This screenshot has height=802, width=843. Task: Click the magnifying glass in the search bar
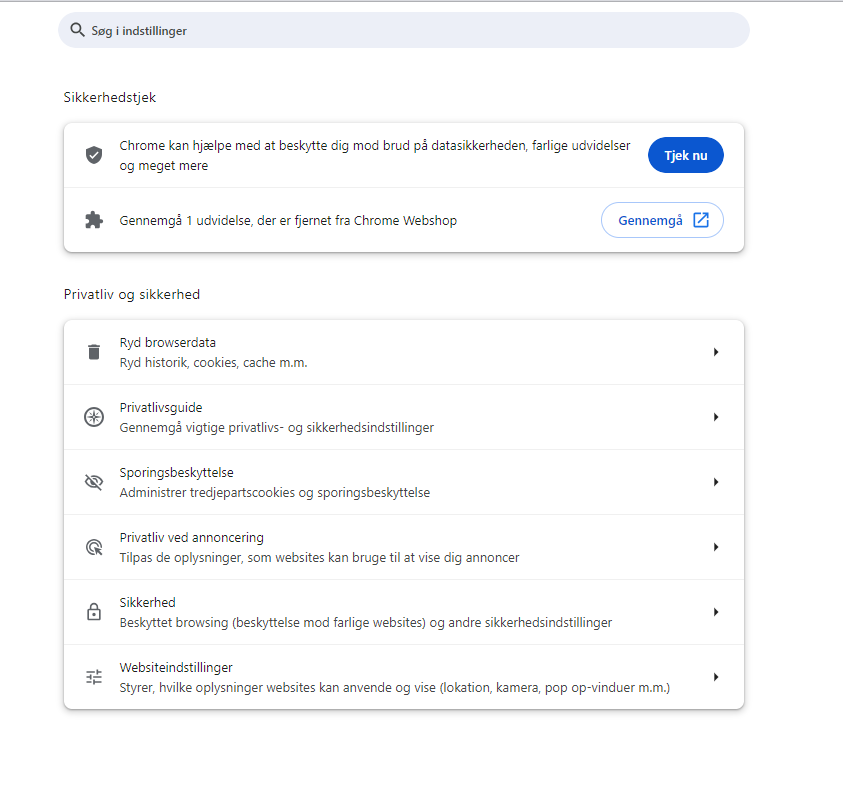coord(78,30)
